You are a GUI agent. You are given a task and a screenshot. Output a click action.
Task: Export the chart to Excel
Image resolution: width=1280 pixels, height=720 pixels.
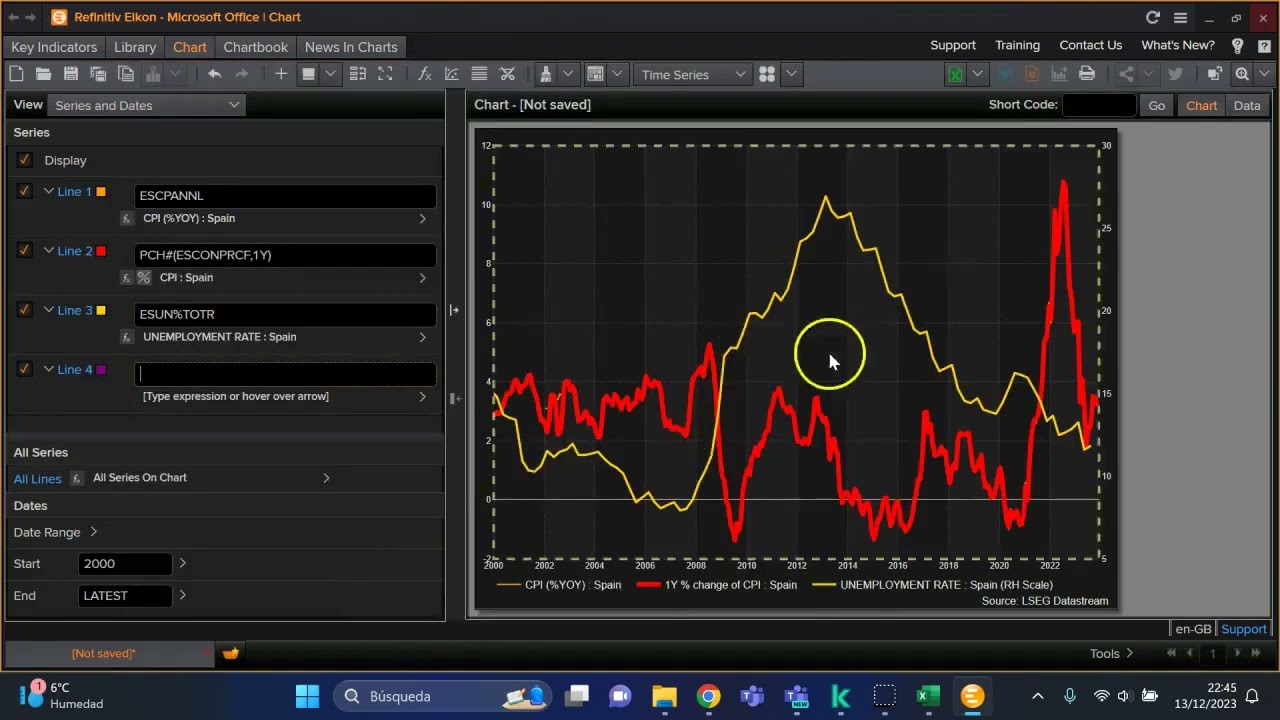(x=955, y=74)
